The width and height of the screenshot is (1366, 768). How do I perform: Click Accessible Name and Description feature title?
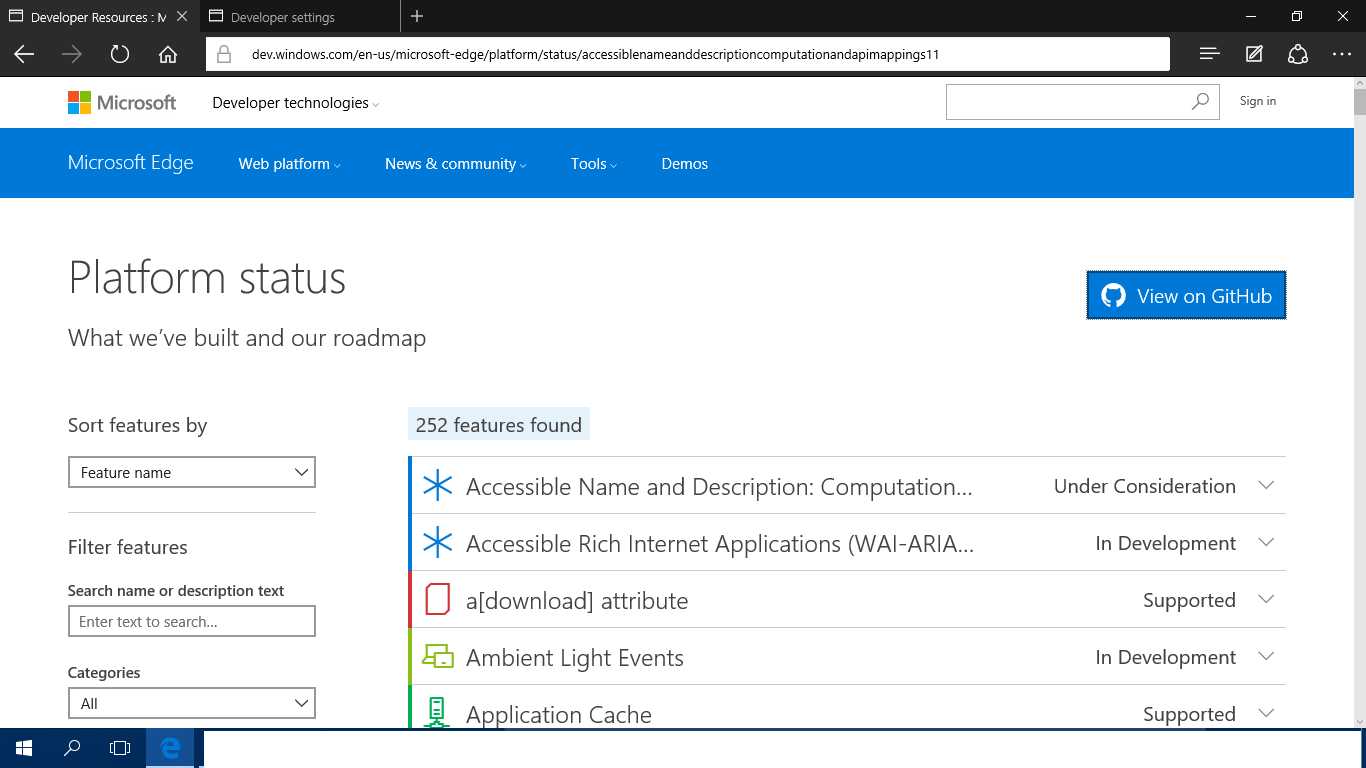click(x=719, y=487)
